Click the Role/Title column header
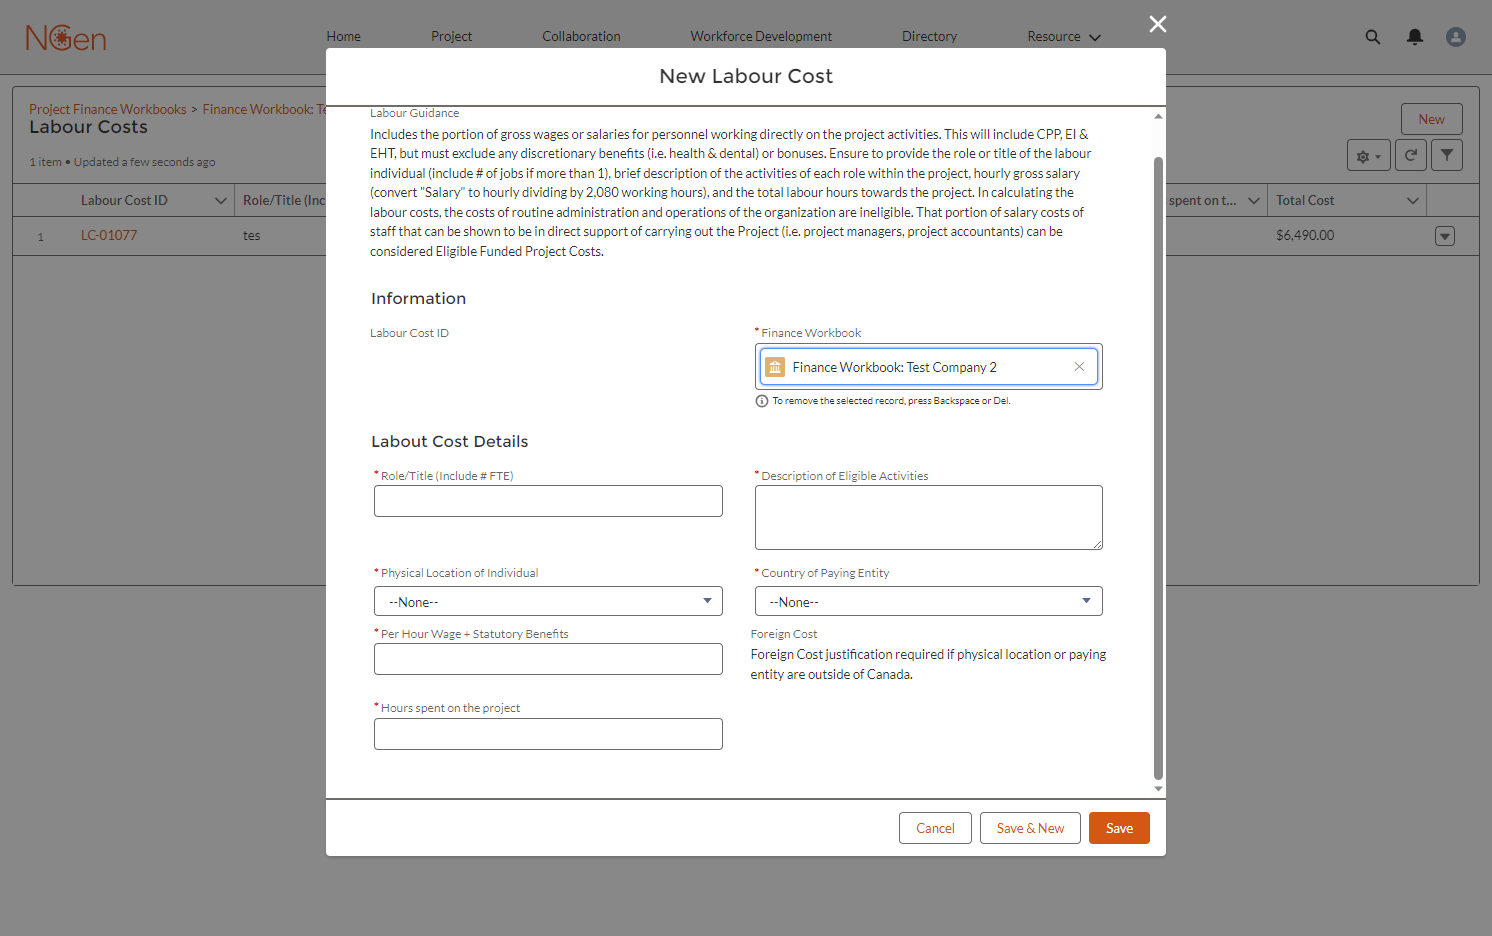The image size is (1492, 936). click(284, 201)
